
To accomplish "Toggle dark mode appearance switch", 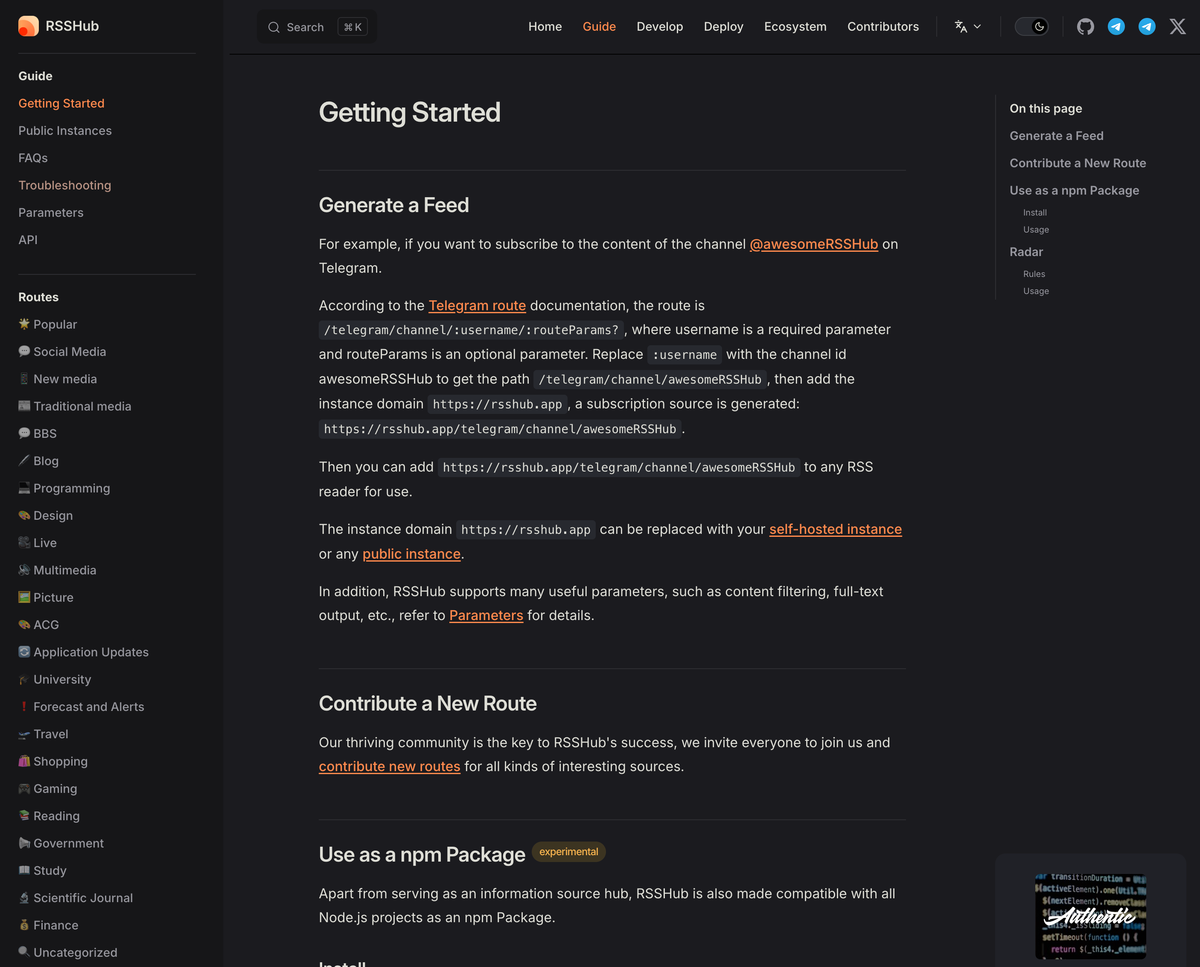I will (1032, 27).
